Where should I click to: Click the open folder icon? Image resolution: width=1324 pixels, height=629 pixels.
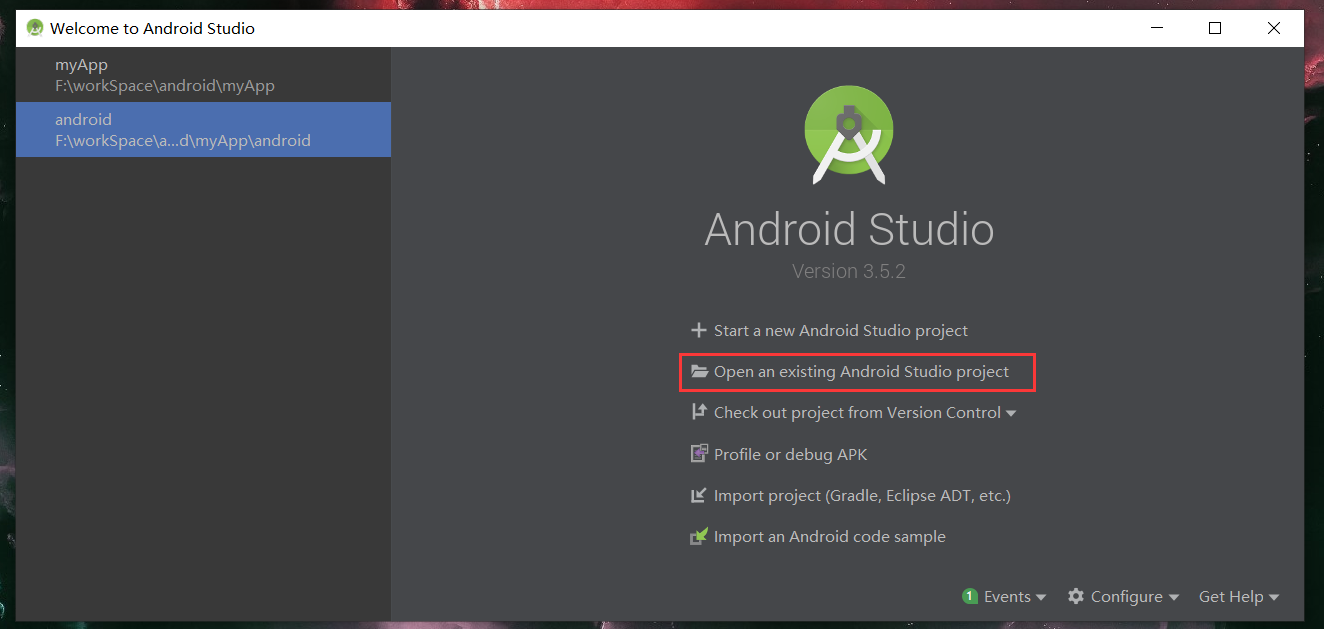click(x=699, y=372)
